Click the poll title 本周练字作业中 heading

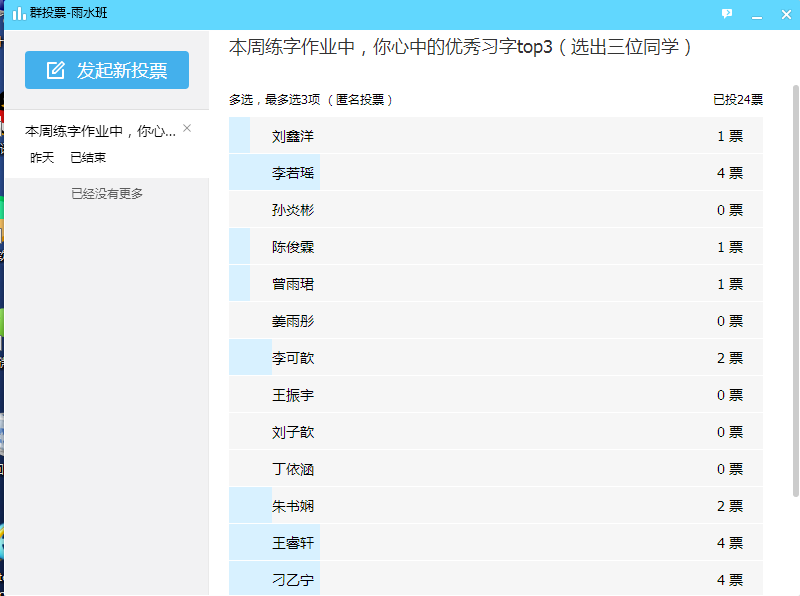point(460,47)
